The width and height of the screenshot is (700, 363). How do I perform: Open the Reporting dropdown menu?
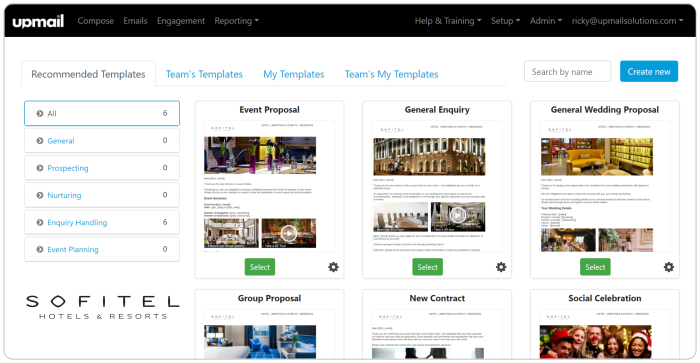click(x=237, y=21)
